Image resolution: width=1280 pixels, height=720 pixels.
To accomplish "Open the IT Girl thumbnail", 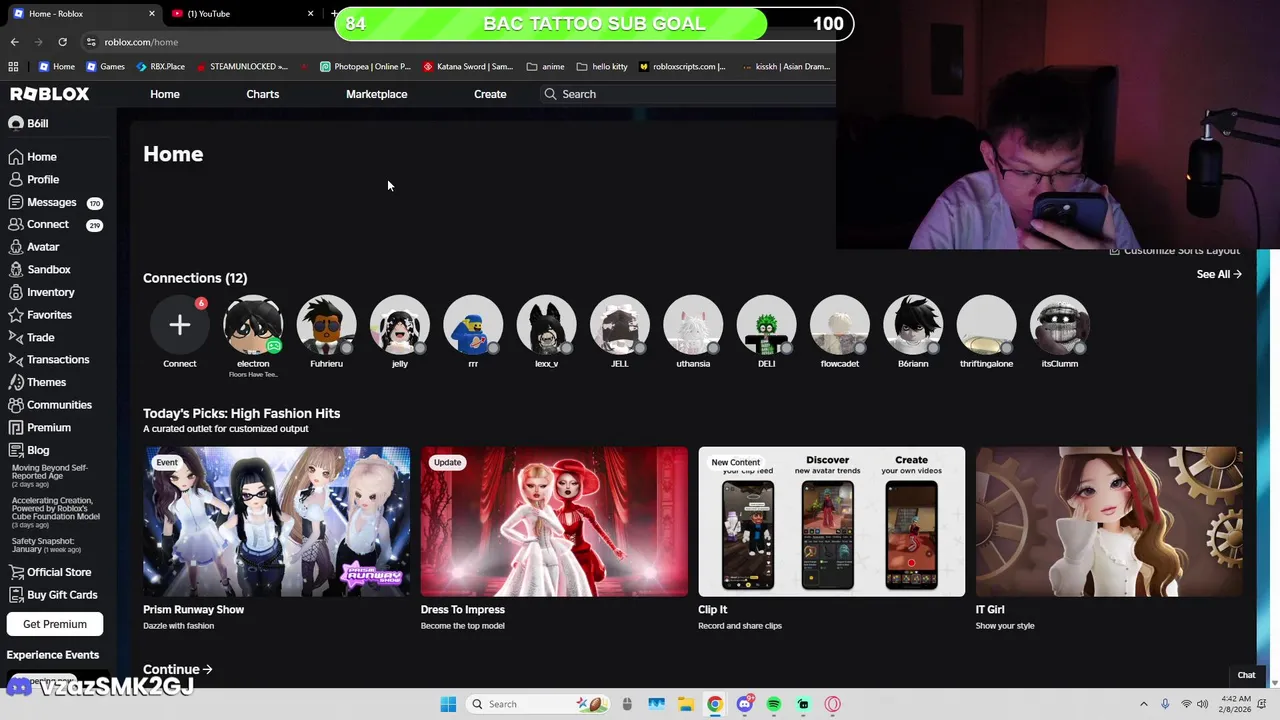I will tap(1109, 522).
